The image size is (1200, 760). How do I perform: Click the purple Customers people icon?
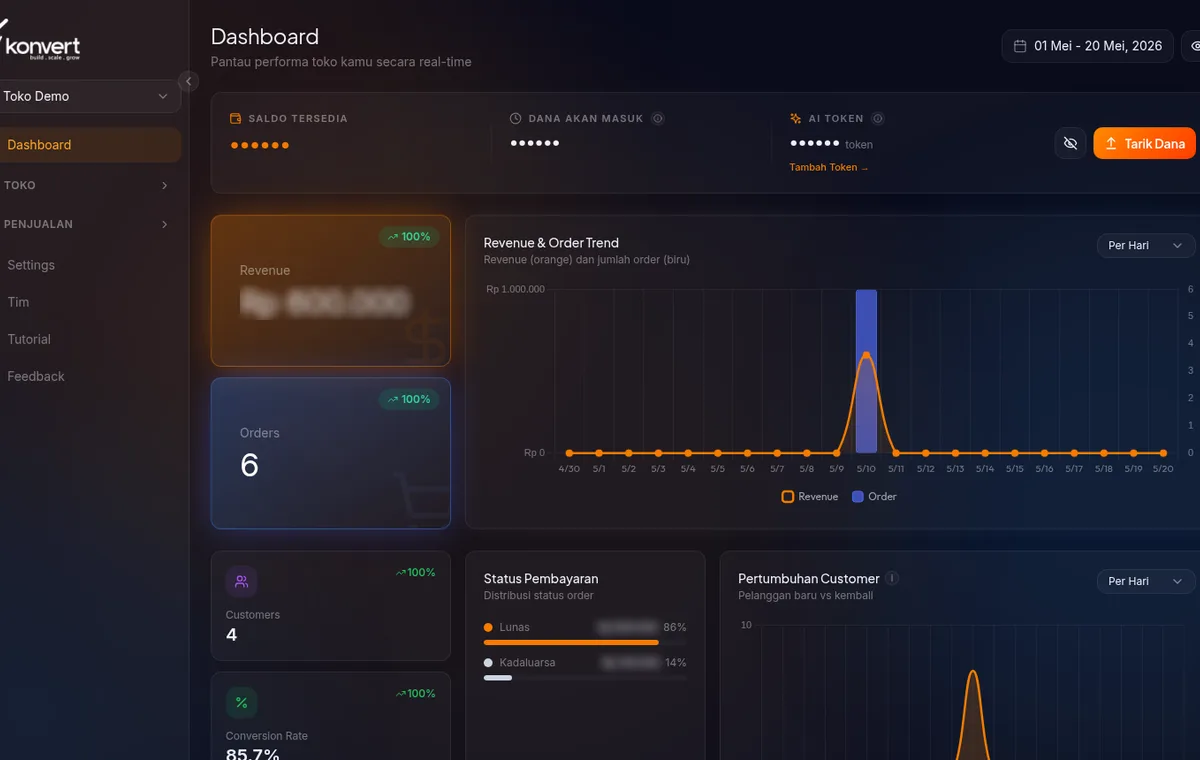coord(241,582)
